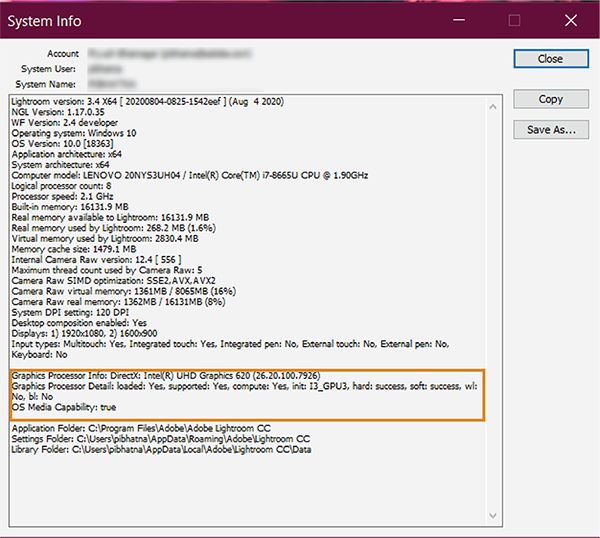Viewport: 600px width, 538px height.
Task: Click Internal Camera Raw version line
Action: [x=96, y=259]
